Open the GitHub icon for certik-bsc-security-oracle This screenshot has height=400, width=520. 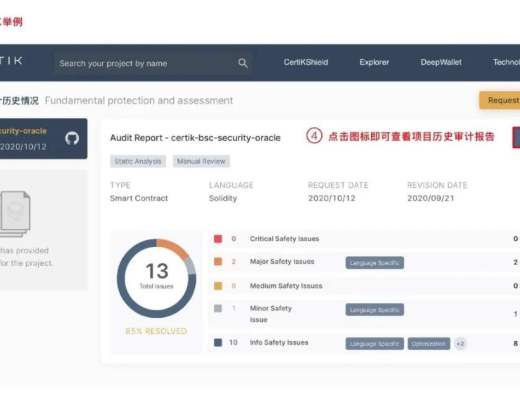click(x=72, y=138)
